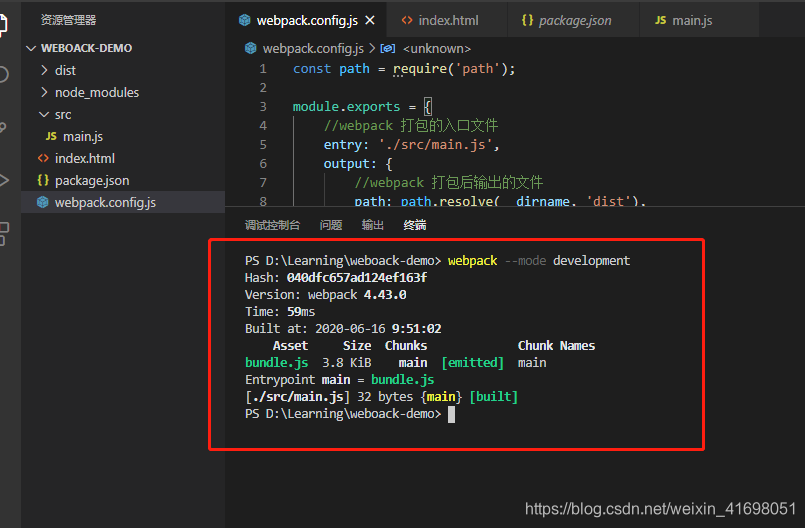This screenshot has height=528, width=805.
Task: Click webpack.config.js in the breadcrumb
Action: point(313,49)
